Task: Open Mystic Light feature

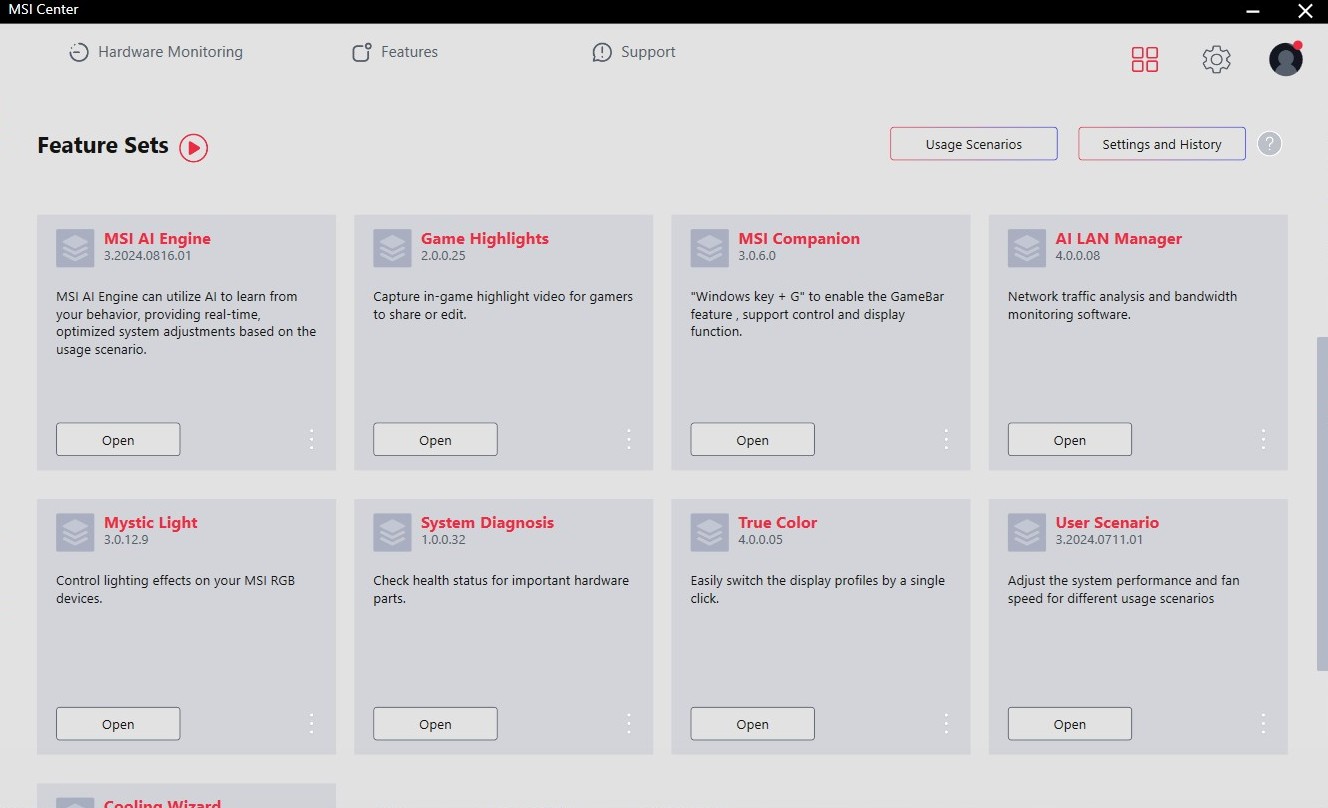Action: (x=118, y=724)
